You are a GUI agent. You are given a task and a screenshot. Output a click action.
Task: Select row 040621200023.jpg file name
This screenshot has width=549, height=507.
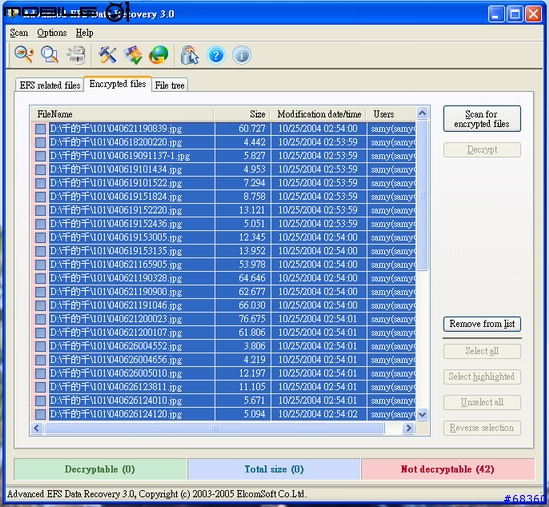(x=116, y=319)
